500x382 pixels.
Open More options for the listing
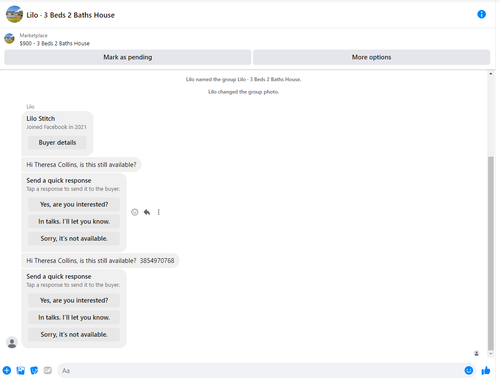(x=371, y=57)
